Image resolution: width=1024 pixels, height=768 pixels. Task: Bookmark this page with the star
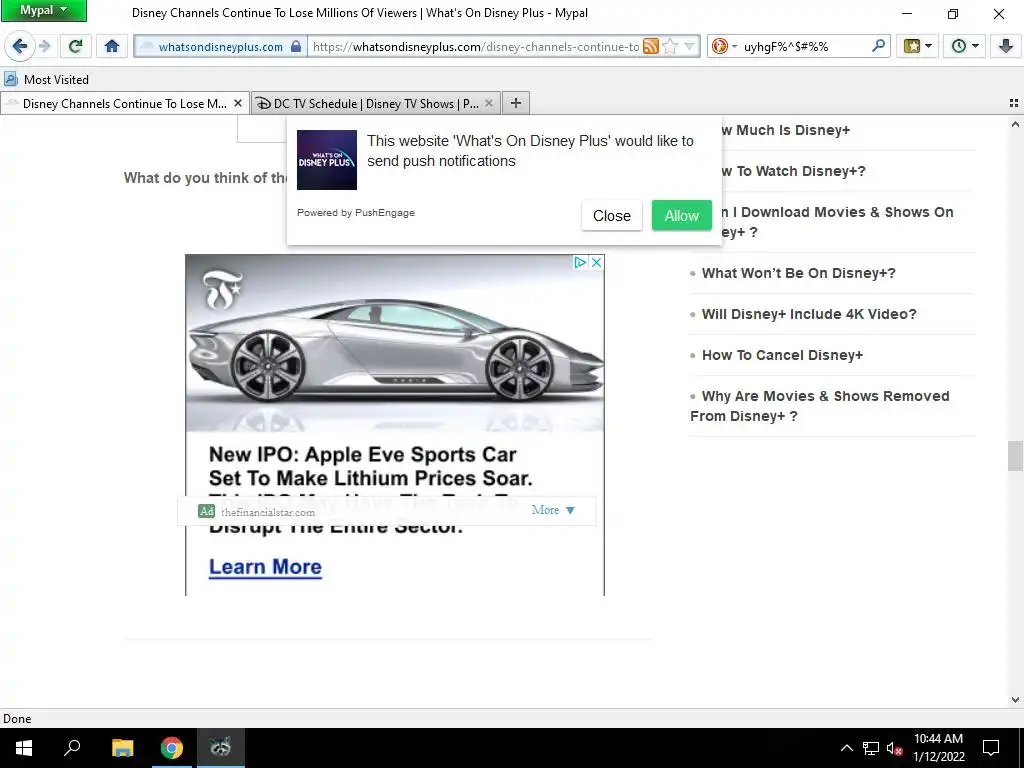pos(670,46)
